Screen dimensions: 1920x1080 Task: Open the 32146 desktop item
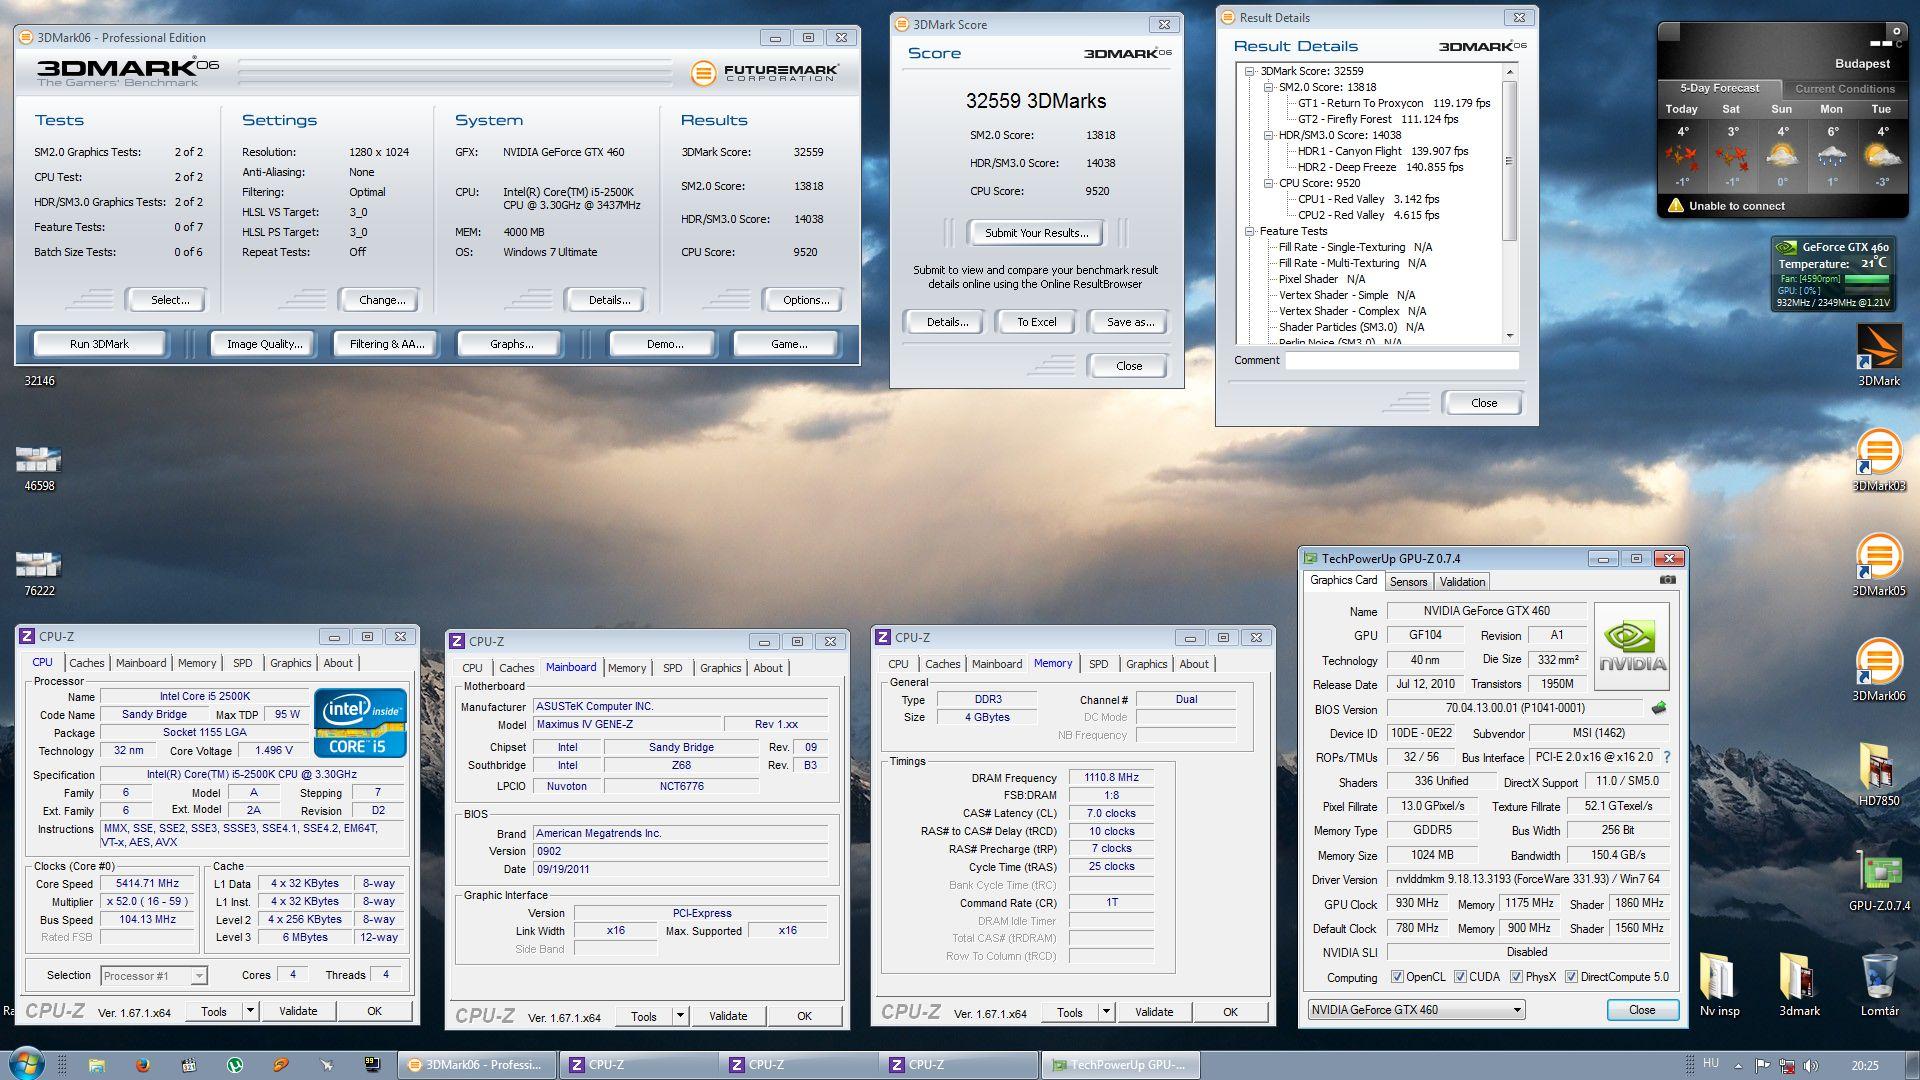tap(39, 380)
